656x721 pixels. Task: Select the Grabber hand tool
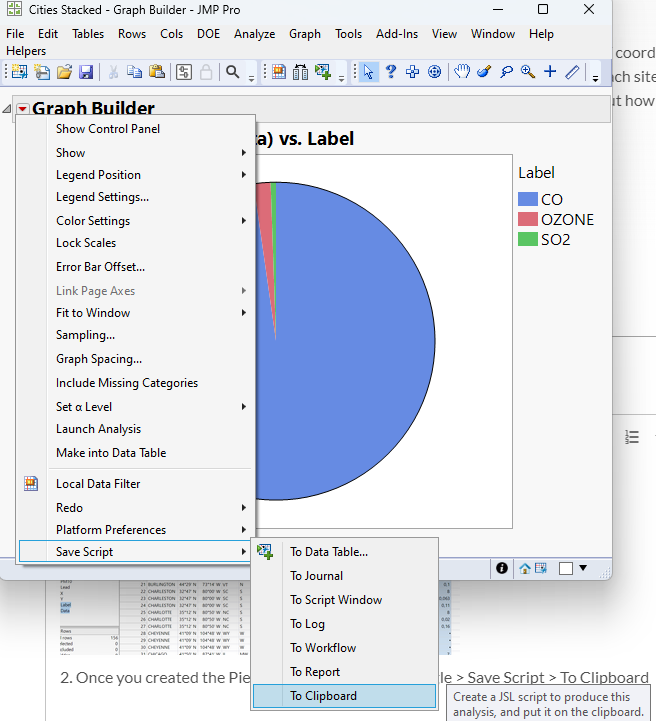[462, 72]
